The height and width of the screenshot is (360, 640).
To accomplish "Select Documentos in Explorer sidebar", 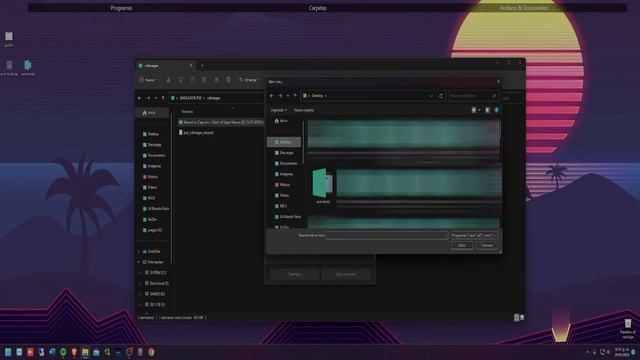I will (x=154, y=155).
